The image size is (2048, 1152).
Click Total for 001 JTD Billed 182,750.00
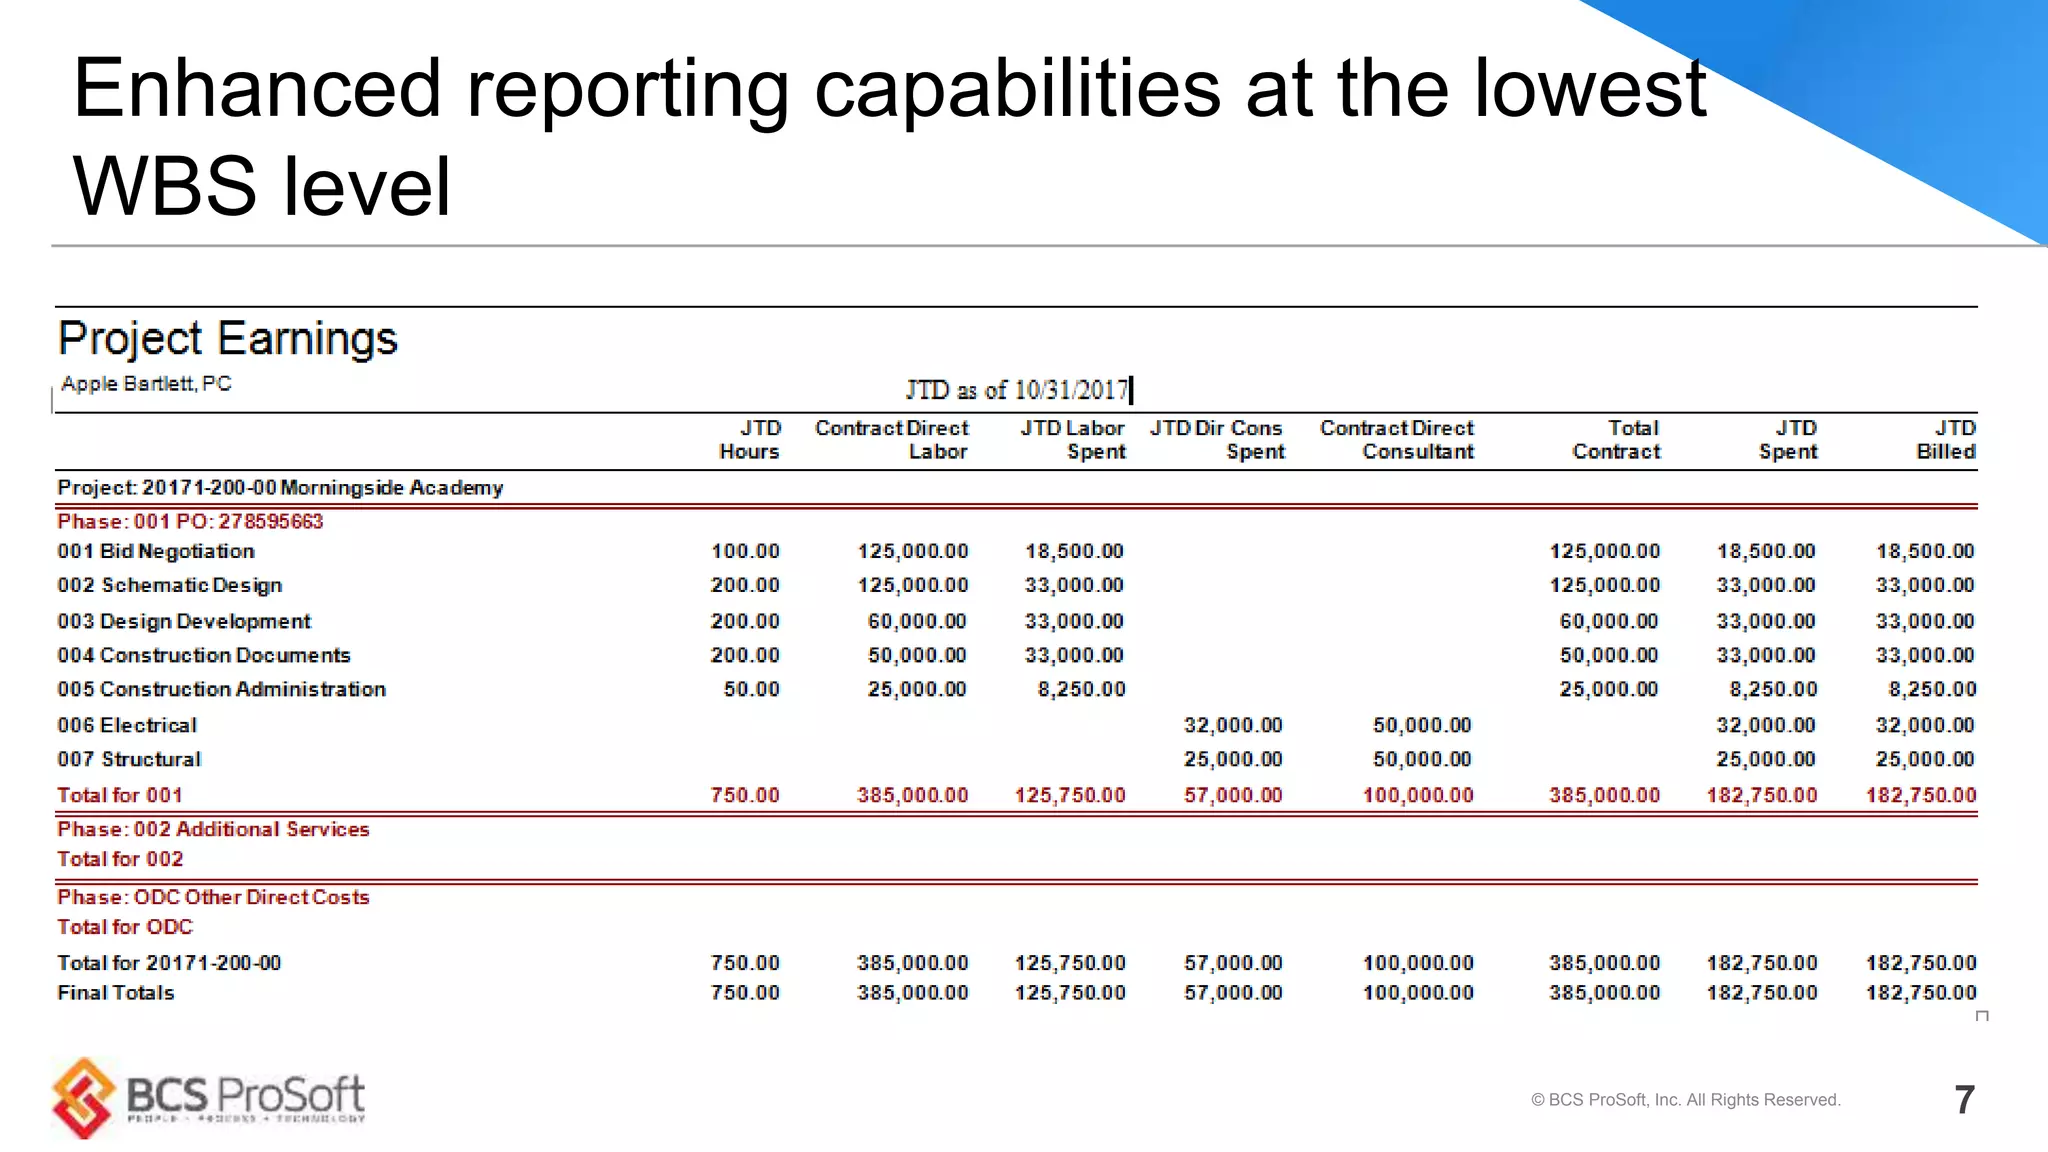1922,796
